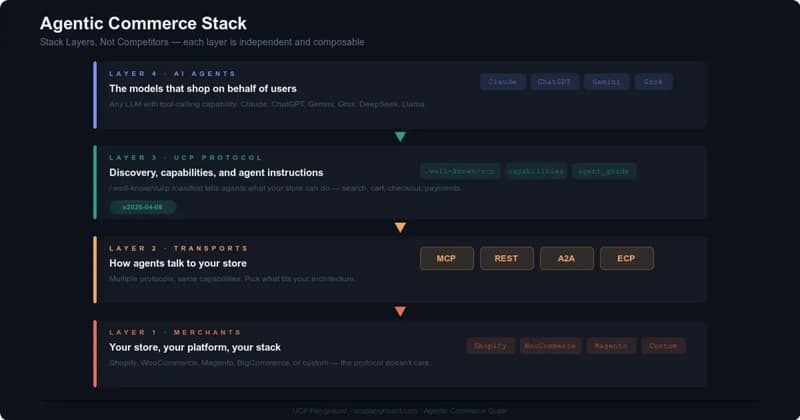
Task: Choose the REST transport button
Action: (506, 258)
